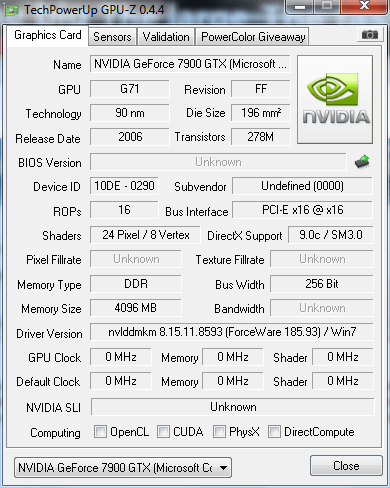The height and width of the screenshot is (488, 390).
Task: Open the Validation tab
Action: [166, 37]
